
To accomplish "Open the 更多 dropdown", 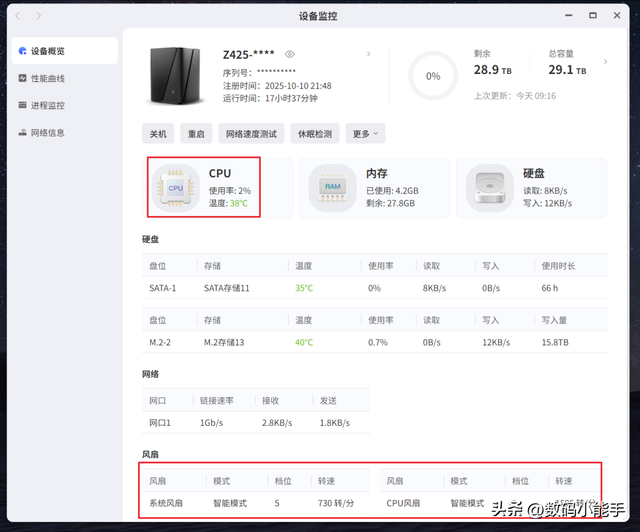I will (x=365, y=134).
